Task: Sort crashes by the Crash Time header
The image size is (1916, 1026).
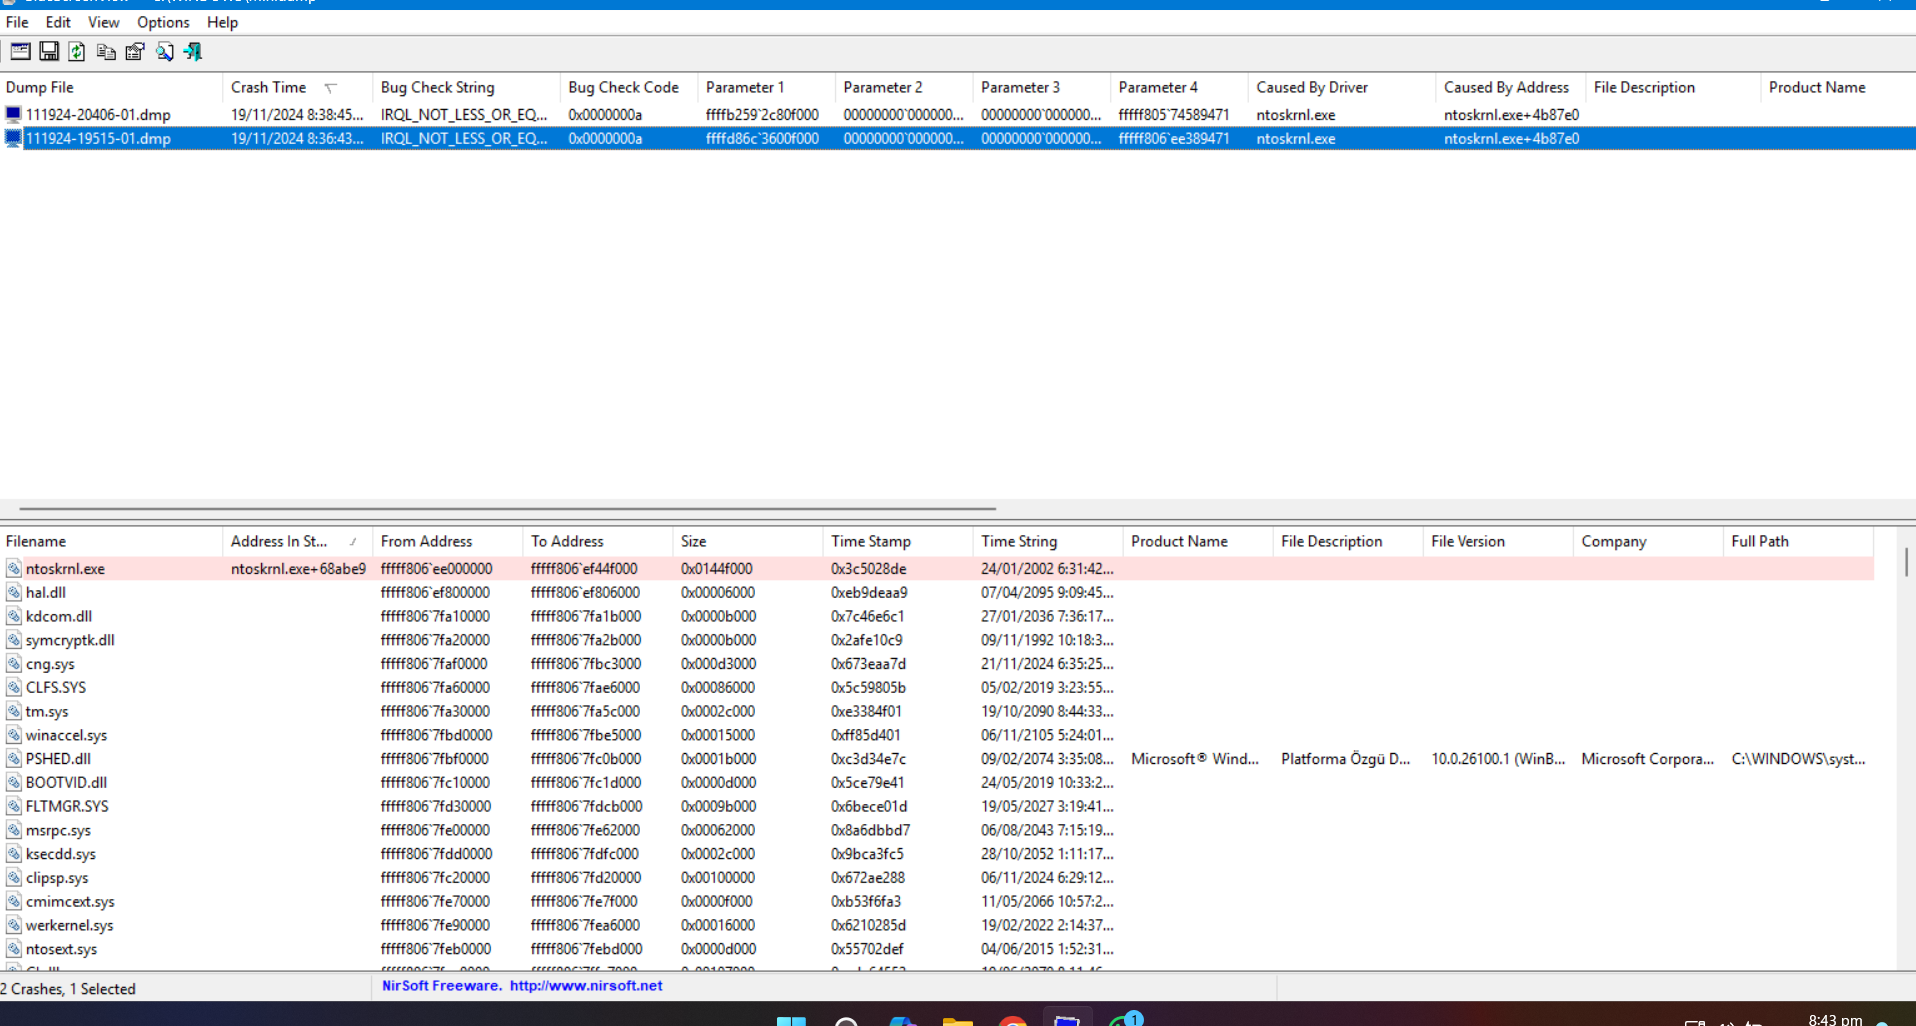Action: 297,88
